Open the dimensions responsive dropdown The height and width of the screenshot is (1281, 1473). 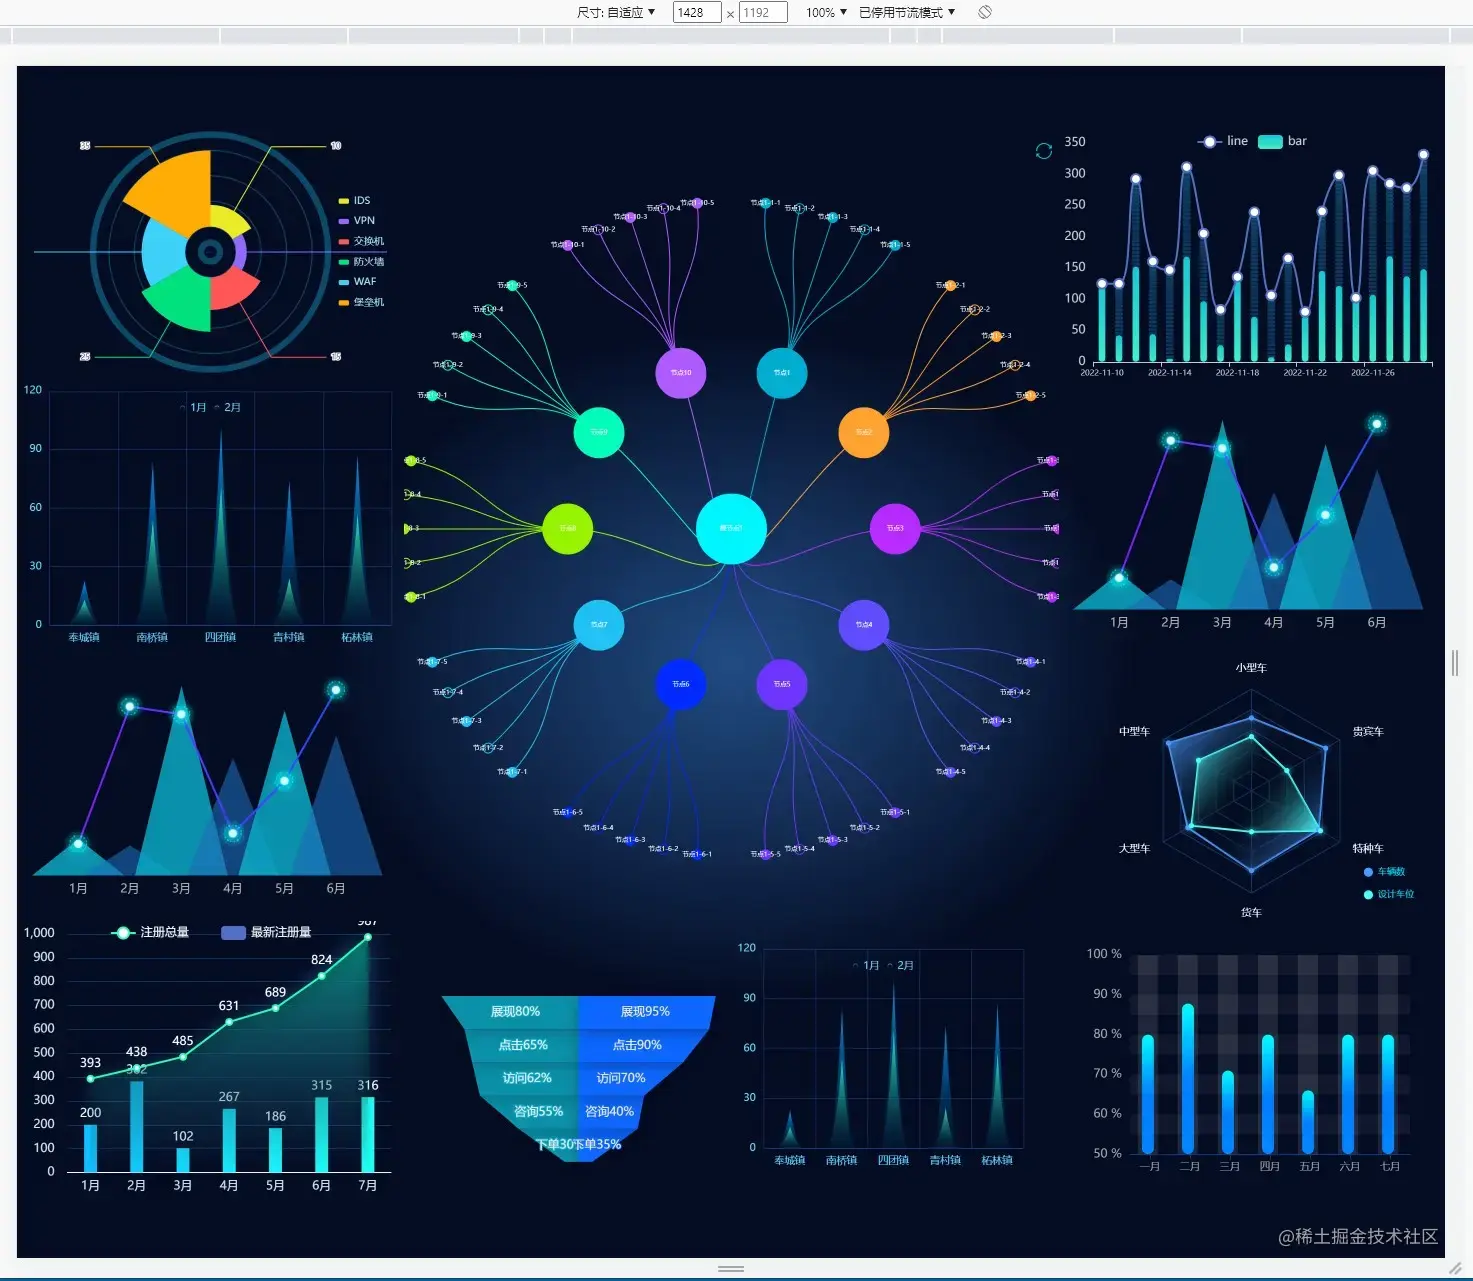click(x=616, y=12)
